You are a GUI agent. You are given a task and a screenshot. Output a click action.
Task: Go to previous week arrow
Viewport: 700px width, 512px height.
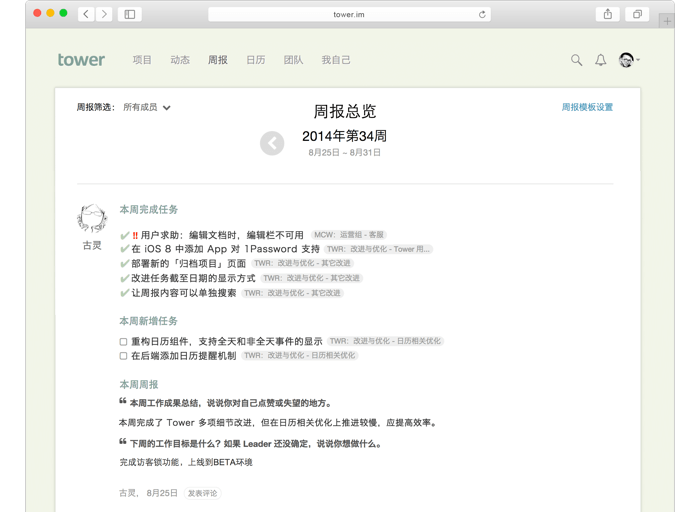point(272,143)
